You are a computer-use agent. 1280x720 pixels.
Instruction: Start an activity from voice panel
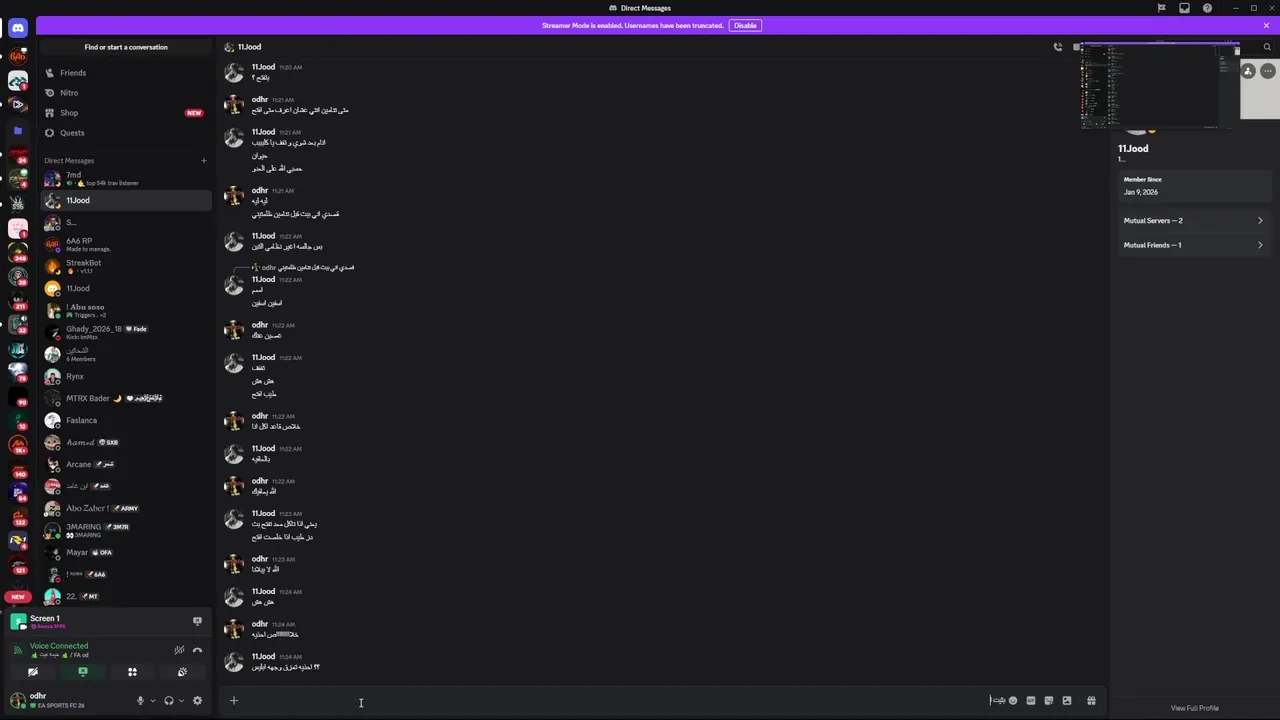click(x=132, y=672)
